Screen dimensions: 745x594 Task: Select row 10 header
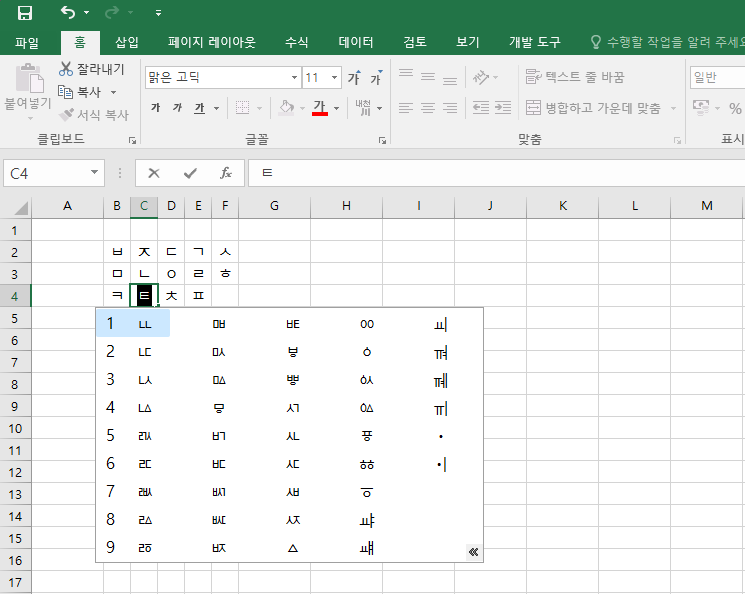coord(15,429)
